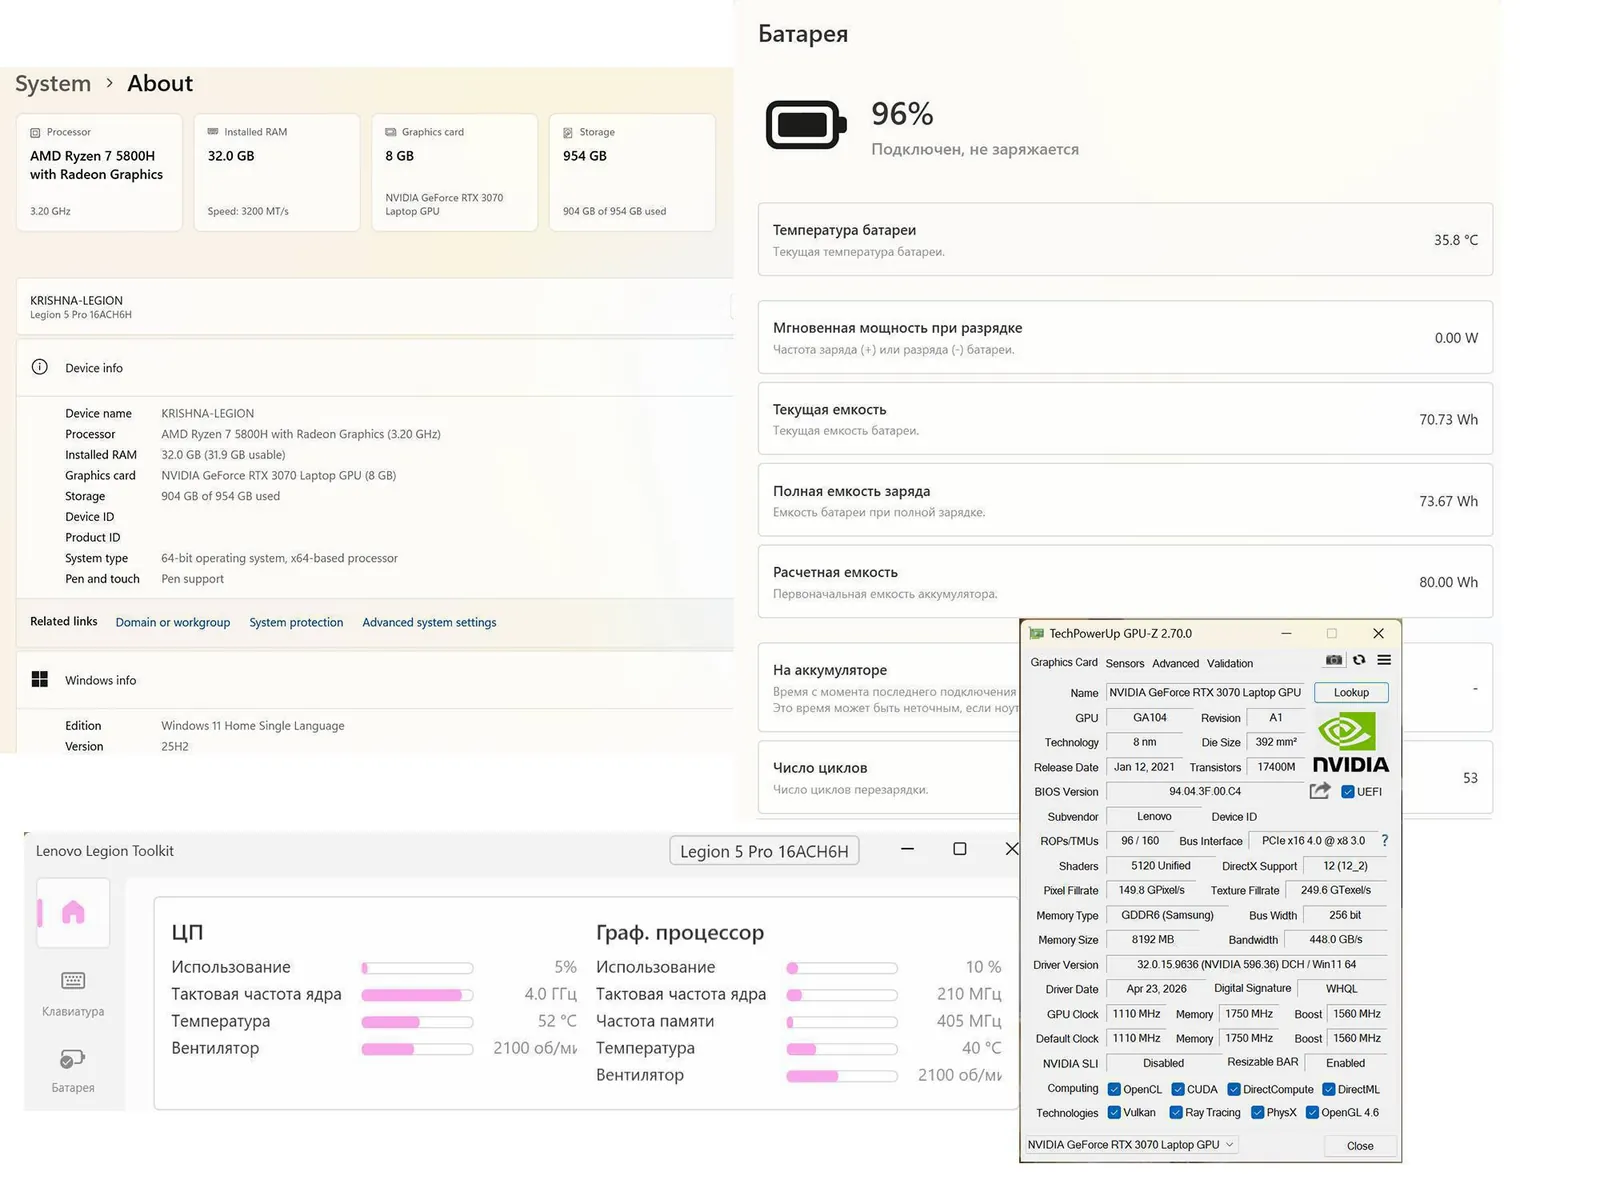Click the ЦП Температура progress bar
1600x1200 pixels.
tap(417, 1022)
